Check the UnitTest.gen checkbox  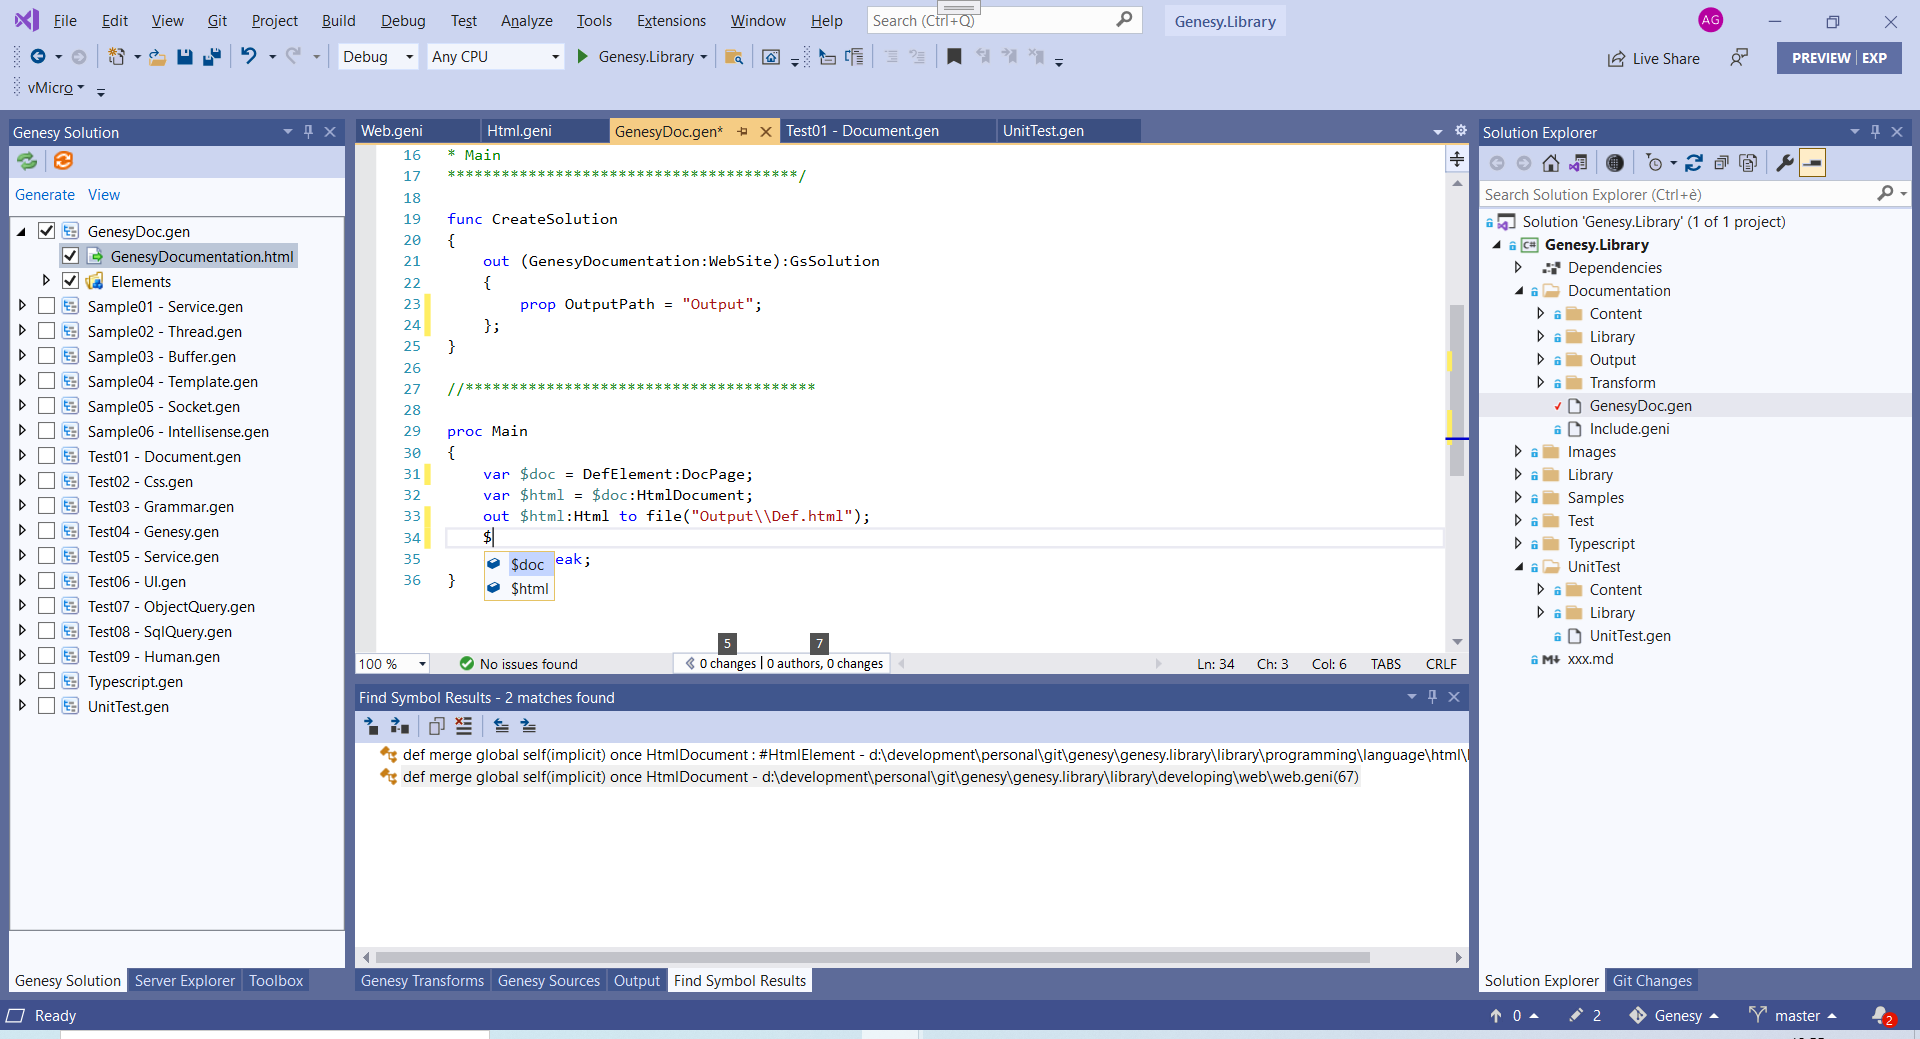click(46, 706)
